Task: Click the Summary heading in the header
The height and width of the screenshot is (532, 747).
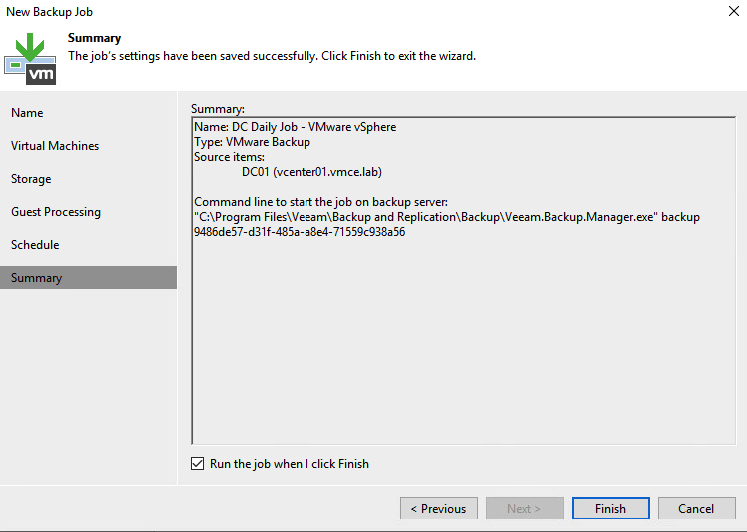Action: (94, 38)
